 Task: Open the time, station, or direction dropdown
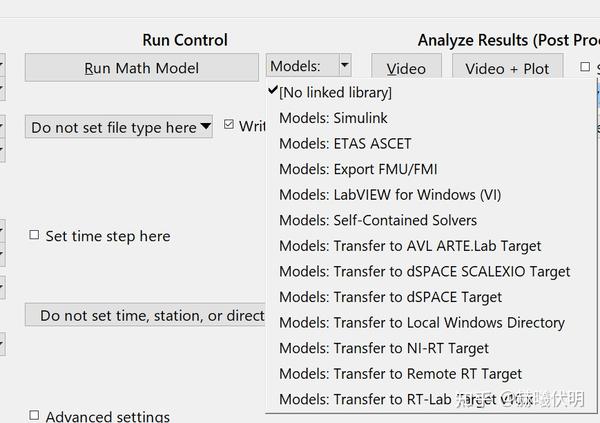point(150,315)
